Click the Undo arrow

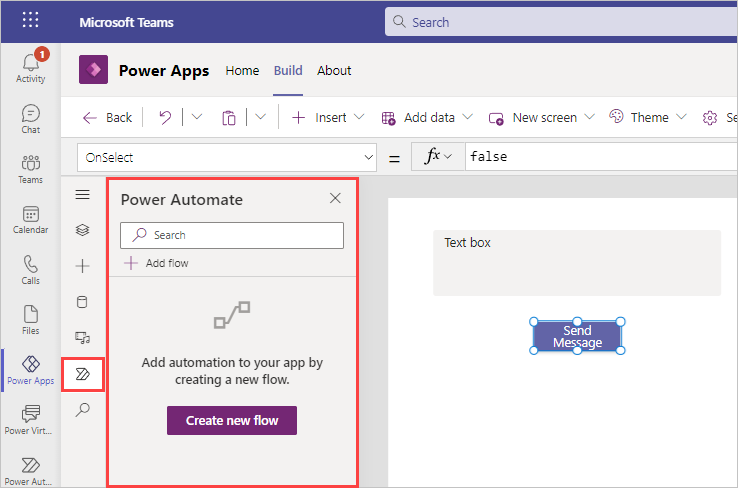click(x=165, y=117)
